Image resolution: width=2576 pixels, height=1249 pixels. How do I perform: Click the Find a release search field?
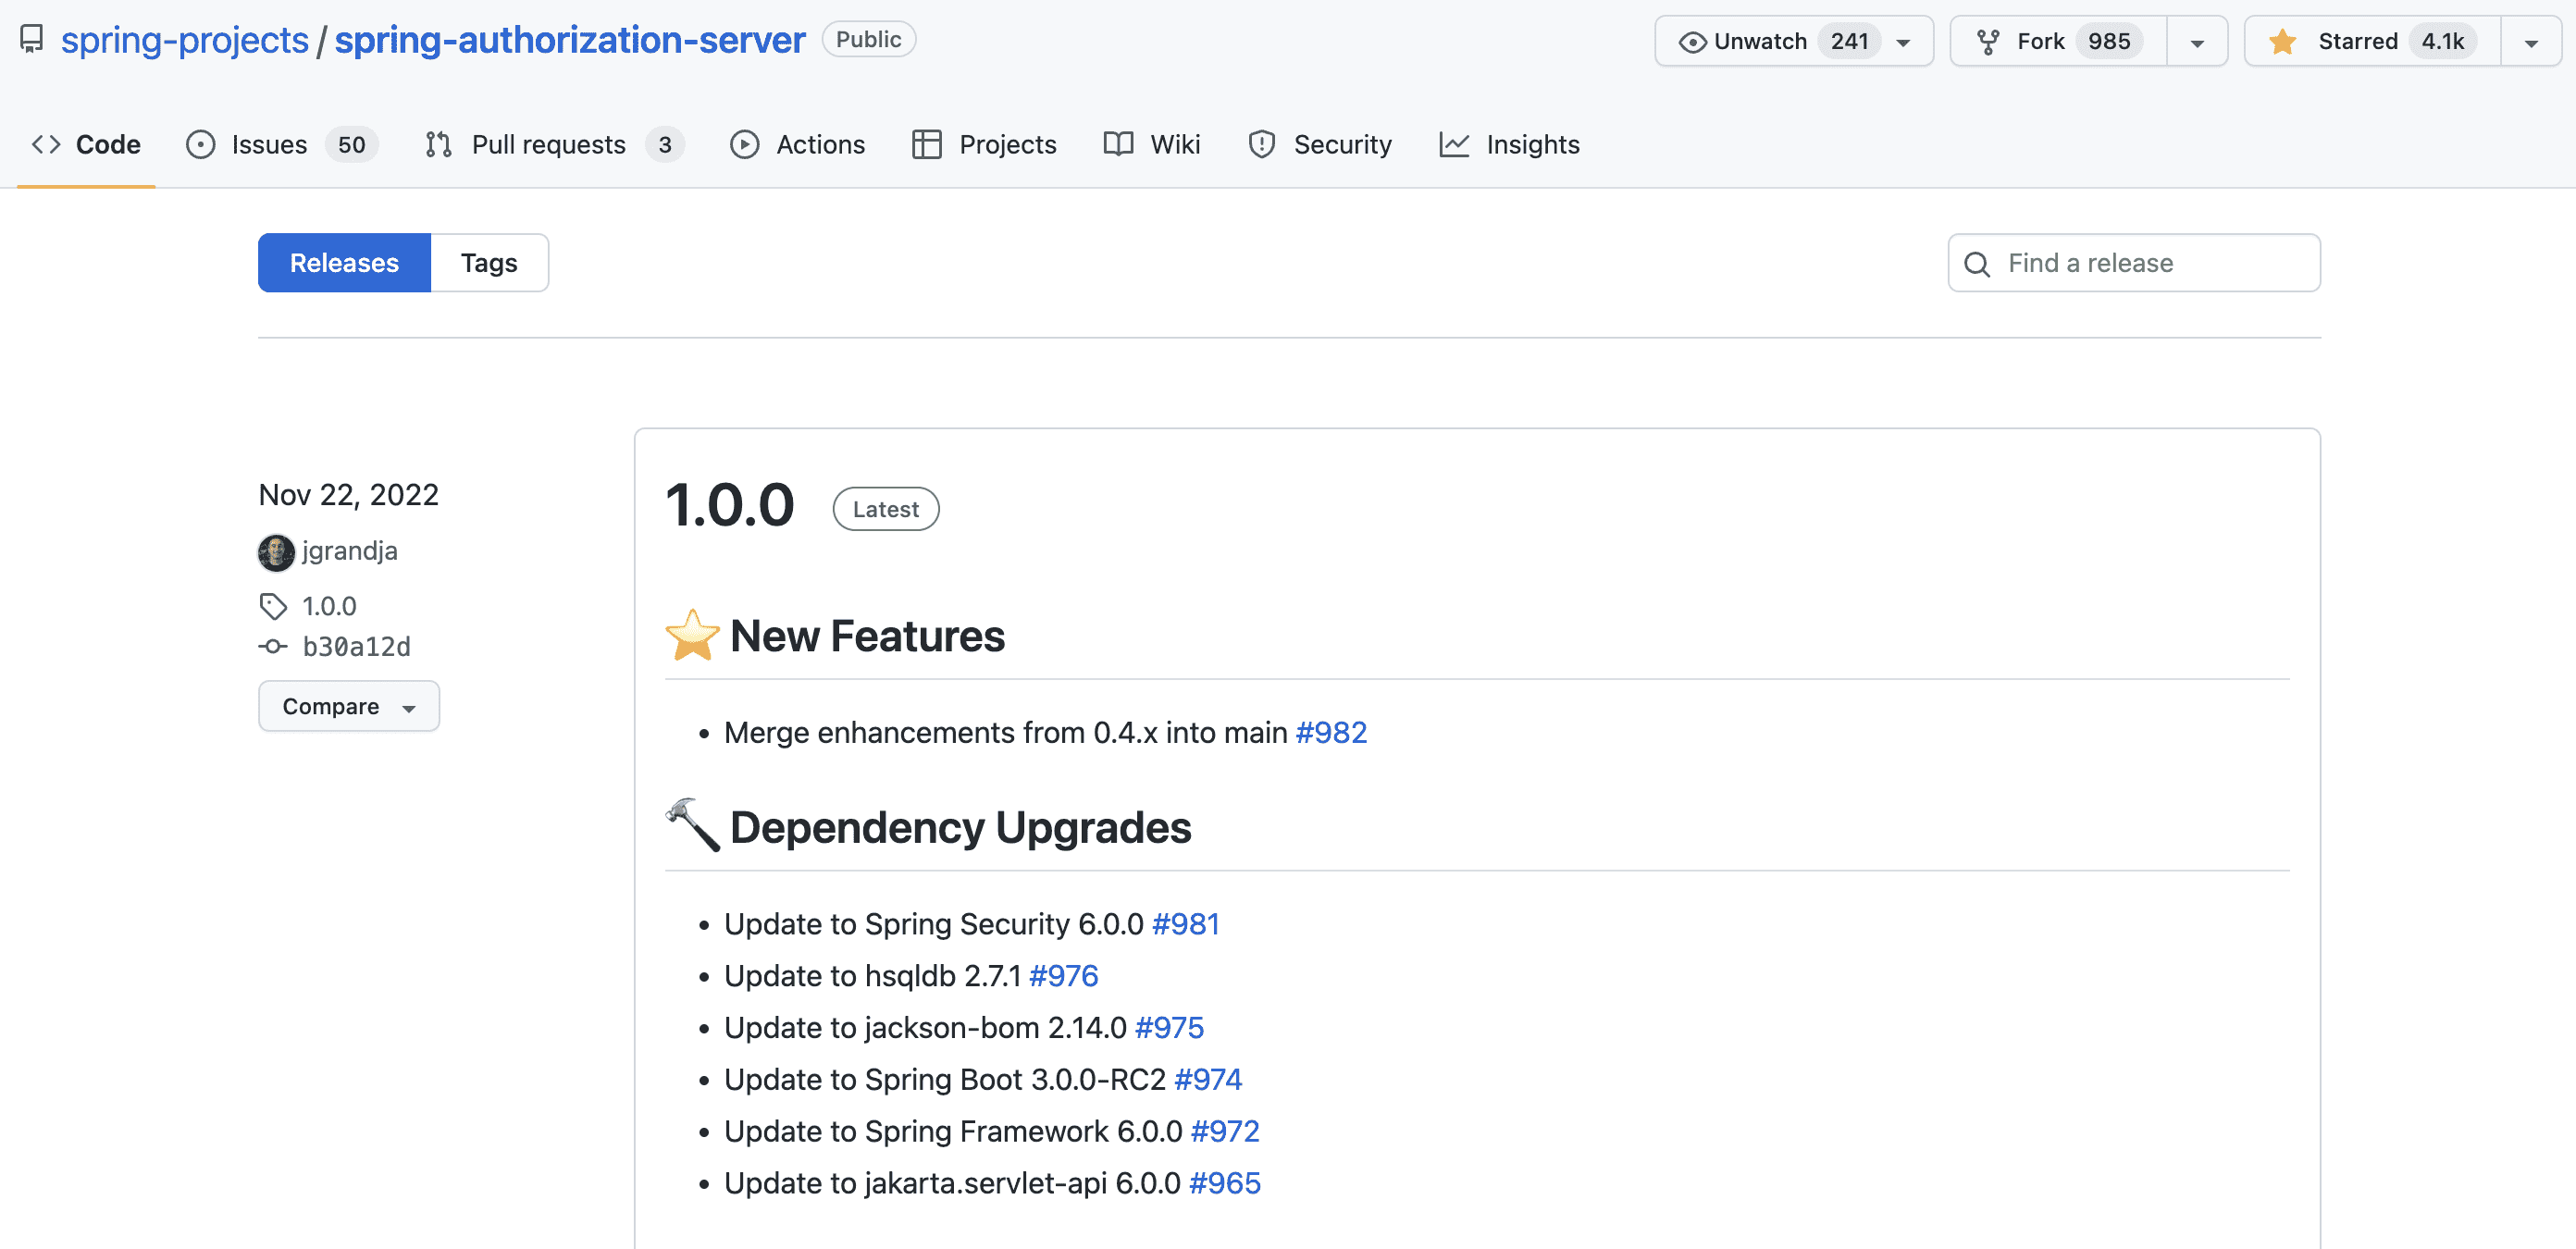(x=2136, y=261)
